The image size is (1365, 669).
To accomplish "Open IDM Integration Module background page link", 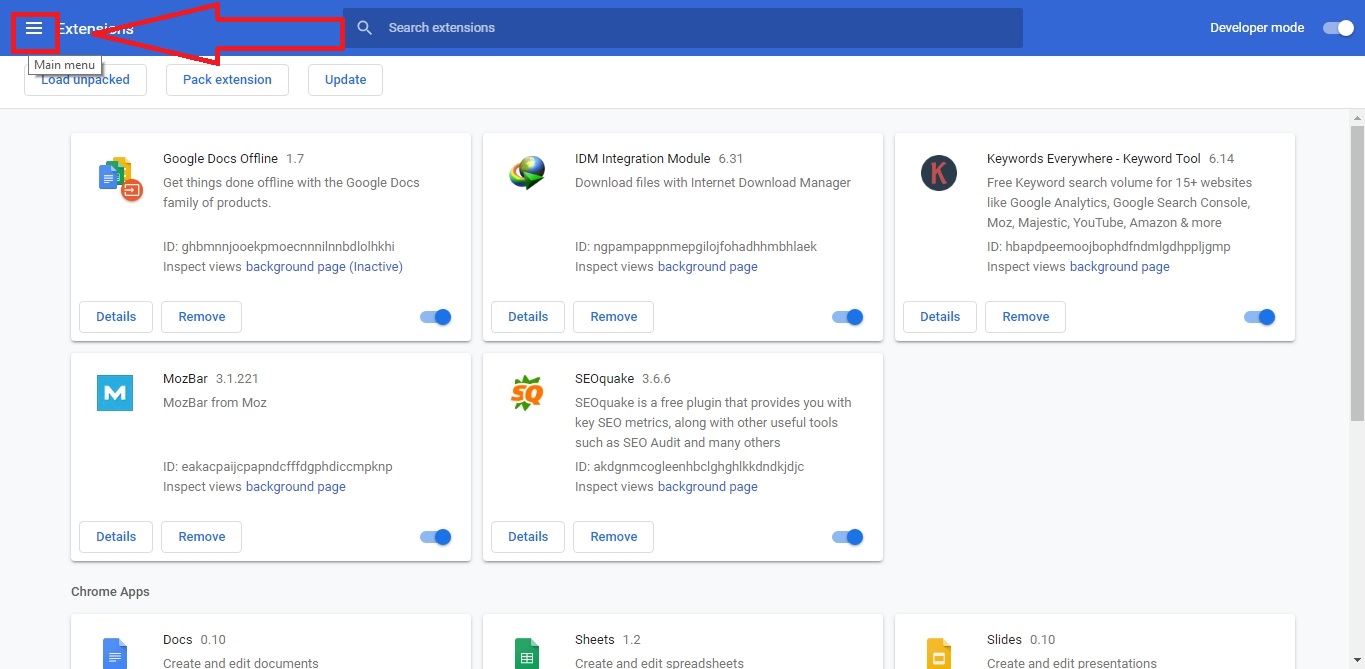I will [x=708, y=267].
